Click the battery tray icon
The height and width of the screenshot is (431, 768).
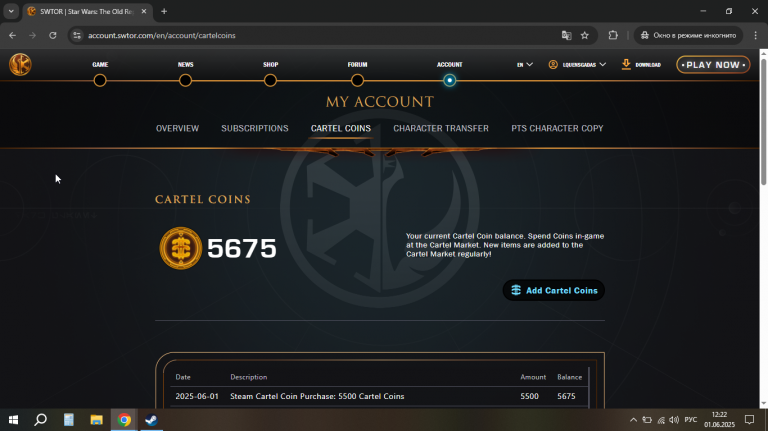pyautogui.click(x=647, y=420)
